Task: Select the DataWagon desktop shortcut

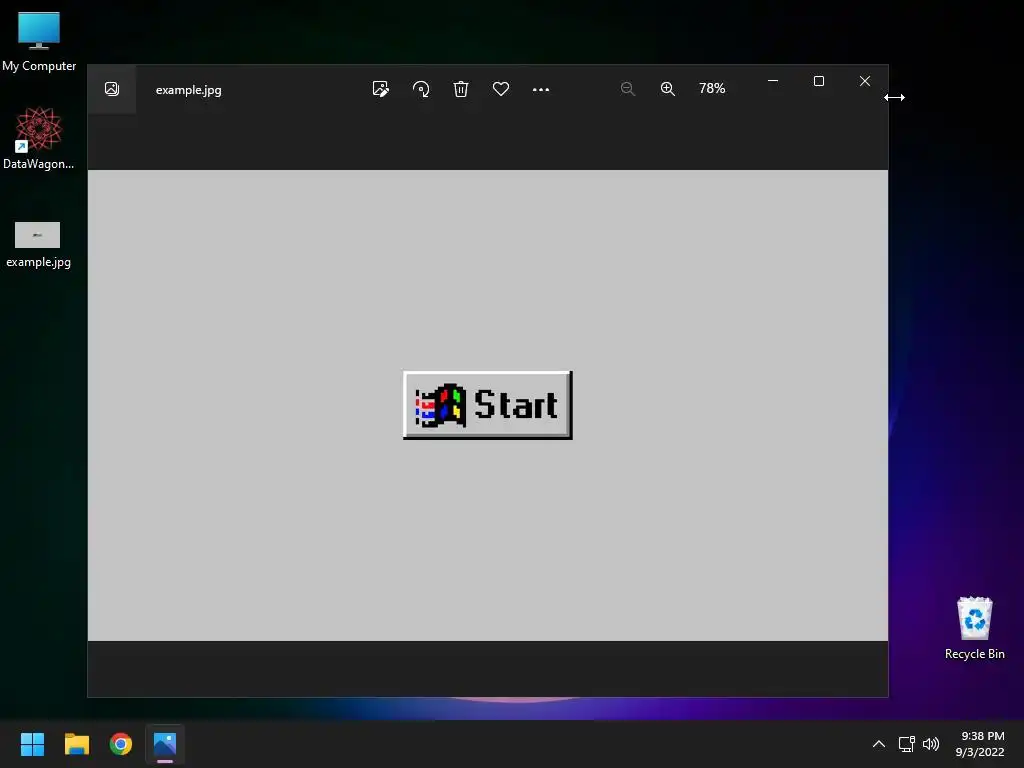Action: (39, 138)
